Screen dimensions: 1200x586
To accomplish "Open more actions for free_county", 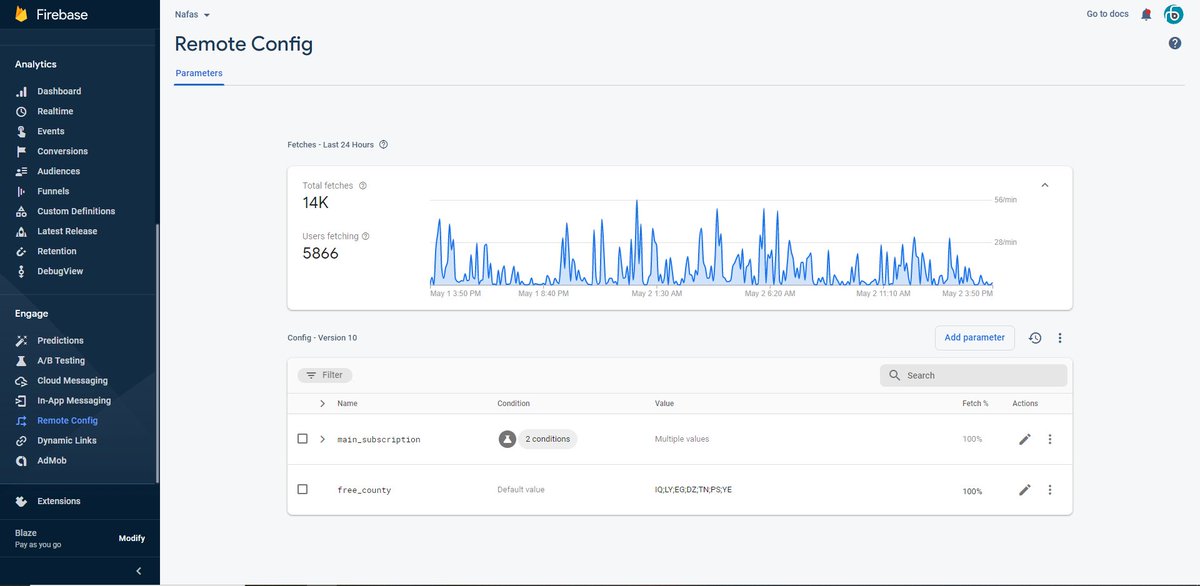I will click(x=1049, y=490).
